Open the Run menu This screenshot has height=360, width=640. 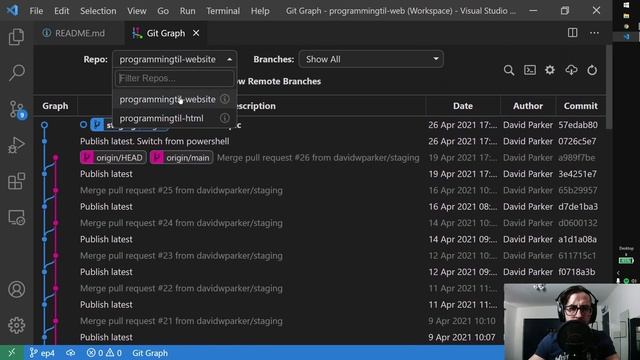187,11
